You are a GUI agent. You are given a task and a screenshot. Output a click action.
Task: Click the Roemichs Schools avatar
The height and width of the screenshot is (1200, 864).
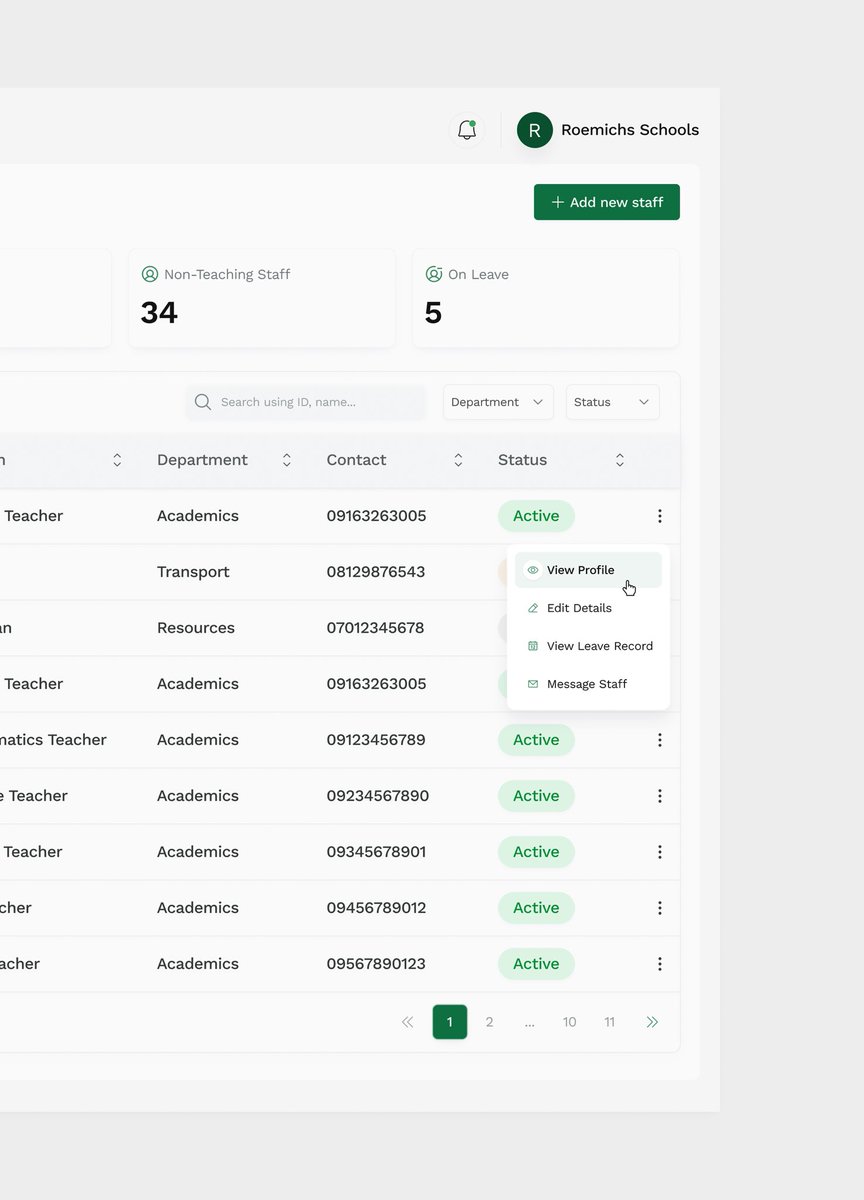point(535,130)
